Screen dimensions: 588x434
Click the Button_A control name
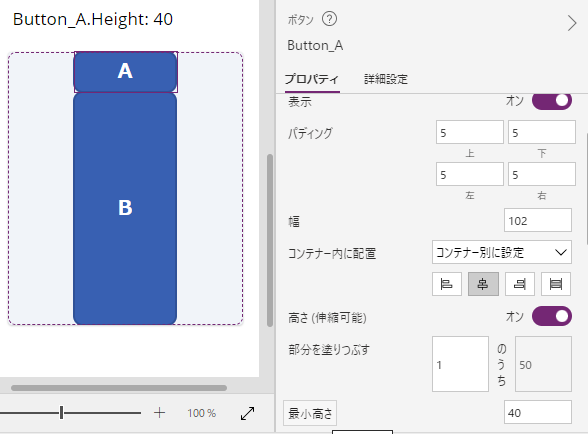pos(315,45)
